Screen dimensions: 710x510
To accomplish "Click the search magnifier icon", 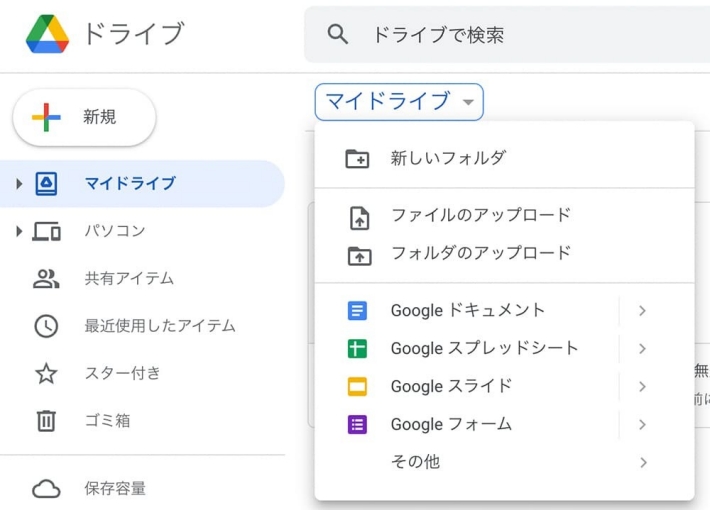I will [338, 34].
